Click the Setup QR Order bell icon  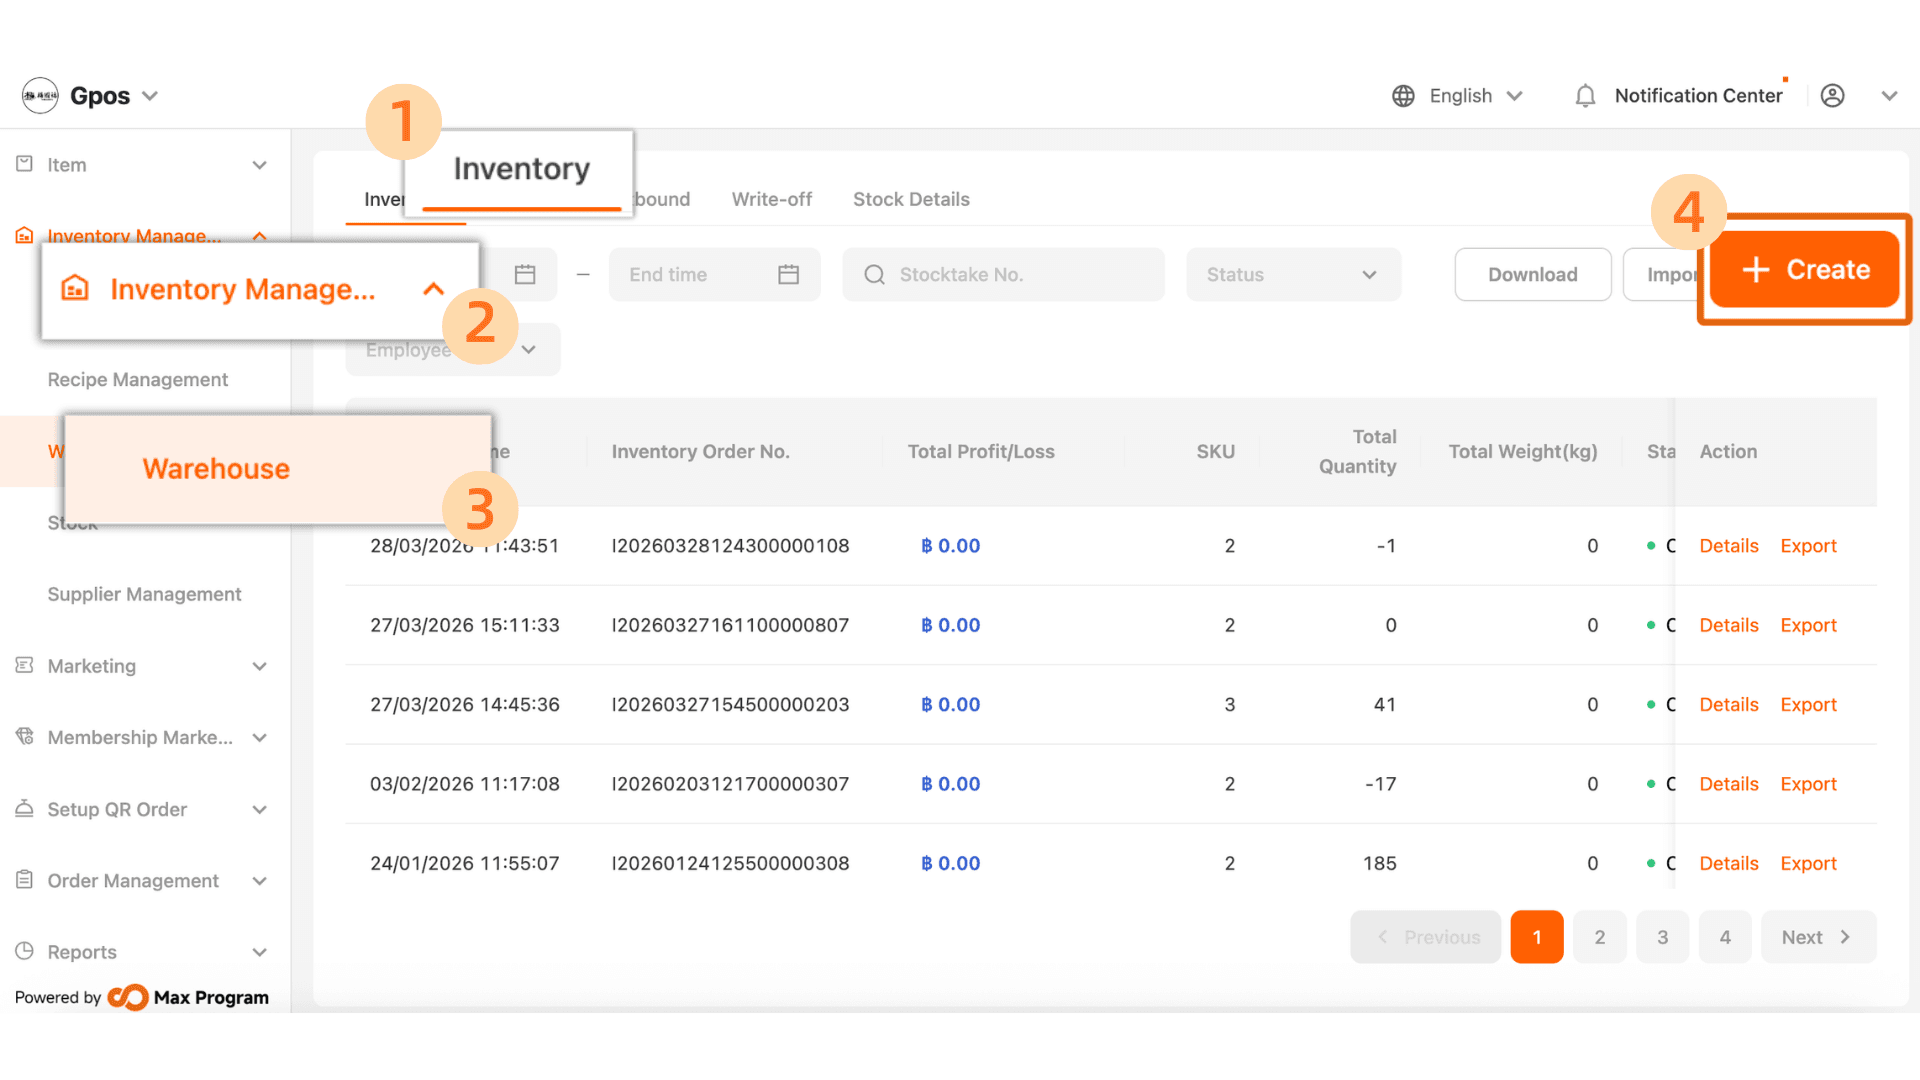pos(25,808)
